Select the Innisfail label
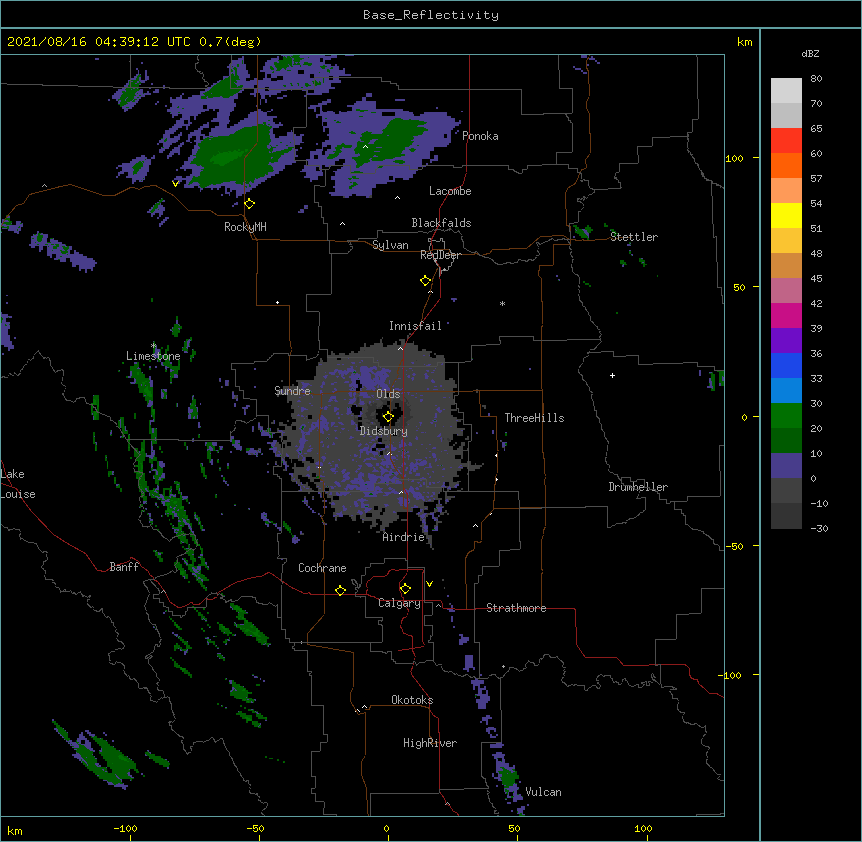Screen dimensions: 862x842 [x=415, y=326]
